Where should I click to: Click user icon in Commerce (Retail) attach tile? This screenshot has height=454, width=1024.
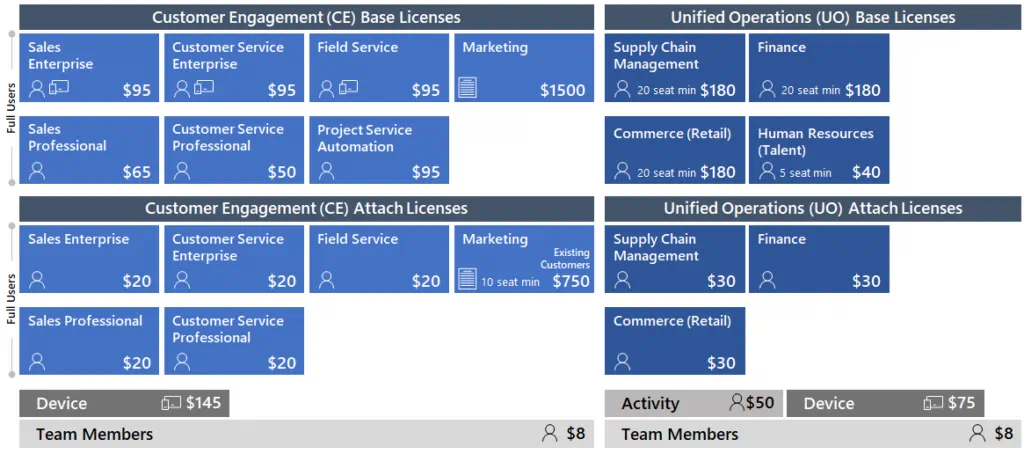(x=622, y=361)
